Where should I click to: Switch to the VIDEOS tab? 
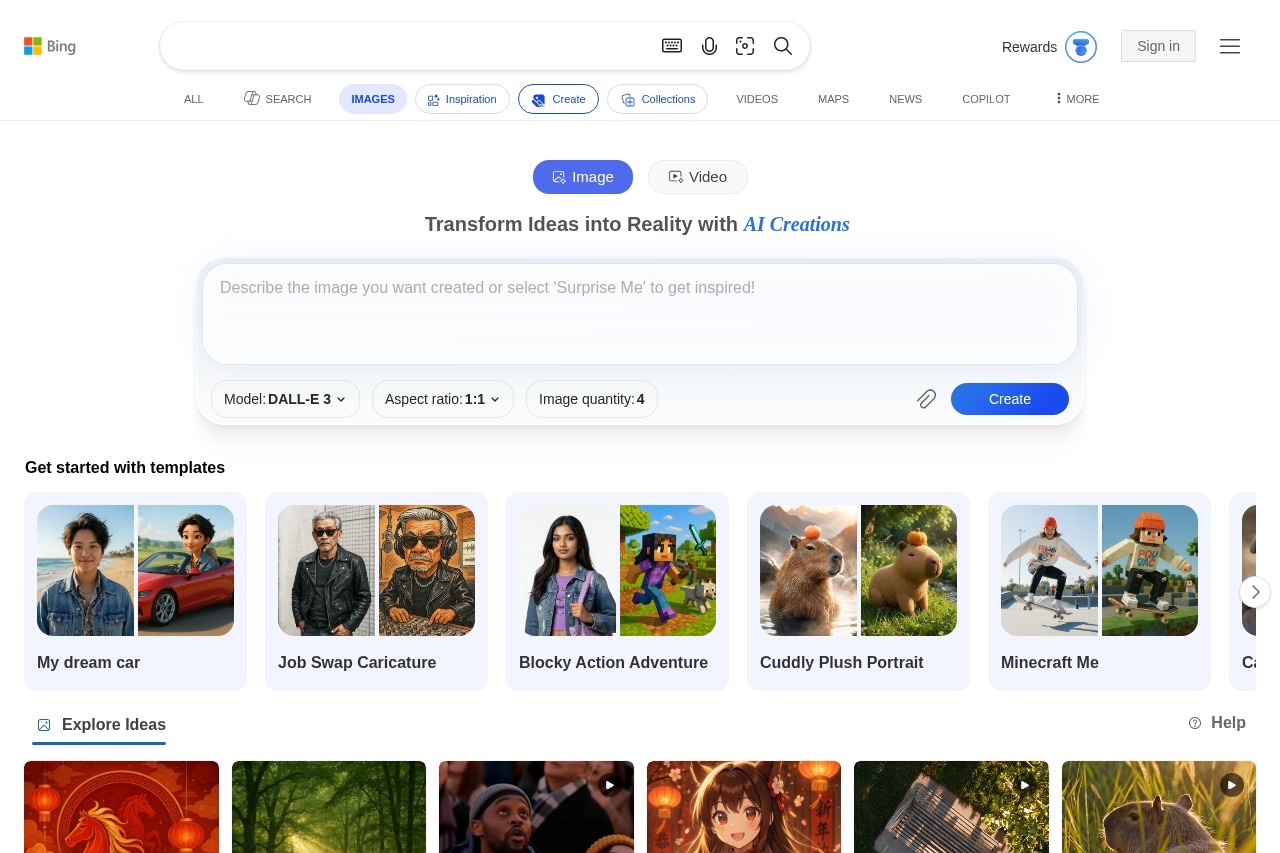pyautogui.click(x=757, y=99)
